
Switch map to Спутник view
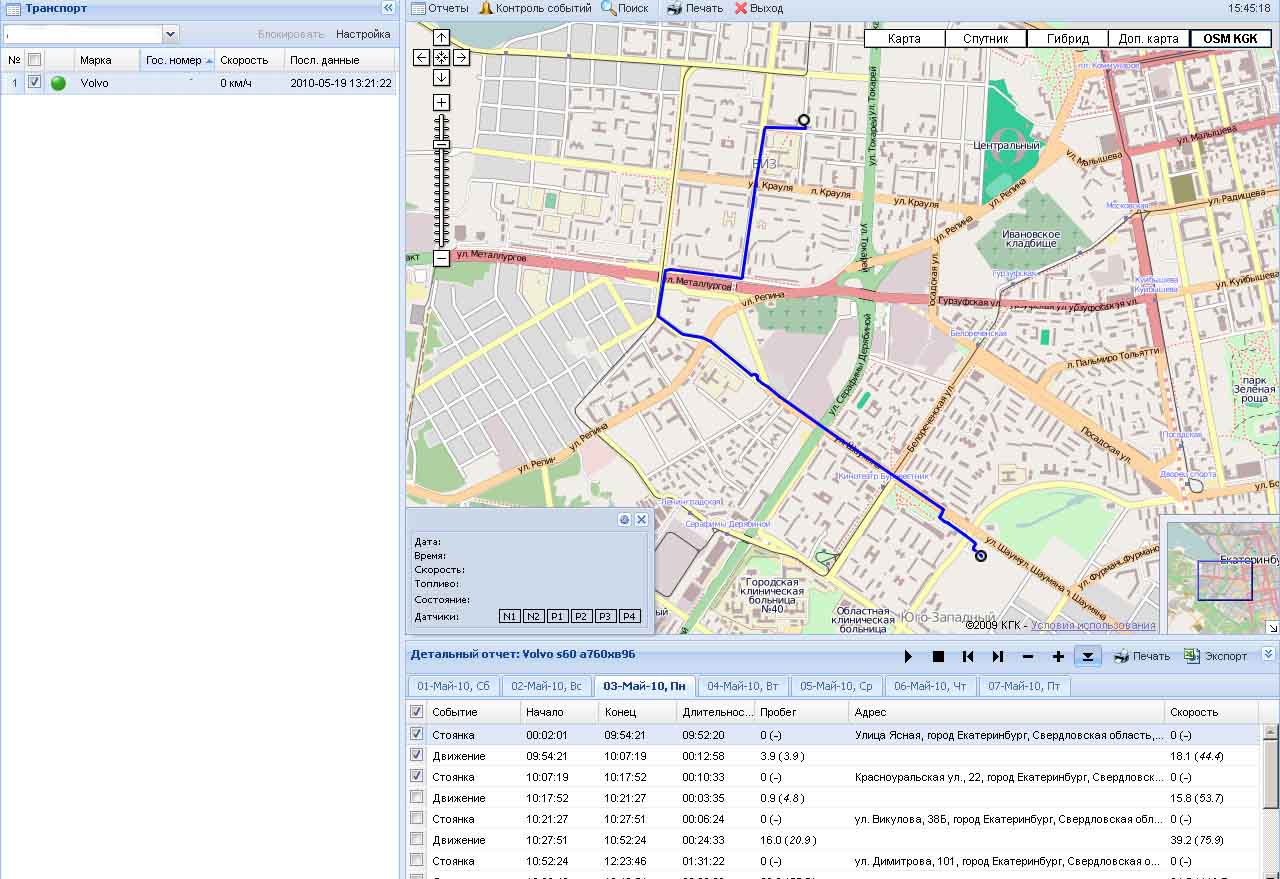[985, 39]
